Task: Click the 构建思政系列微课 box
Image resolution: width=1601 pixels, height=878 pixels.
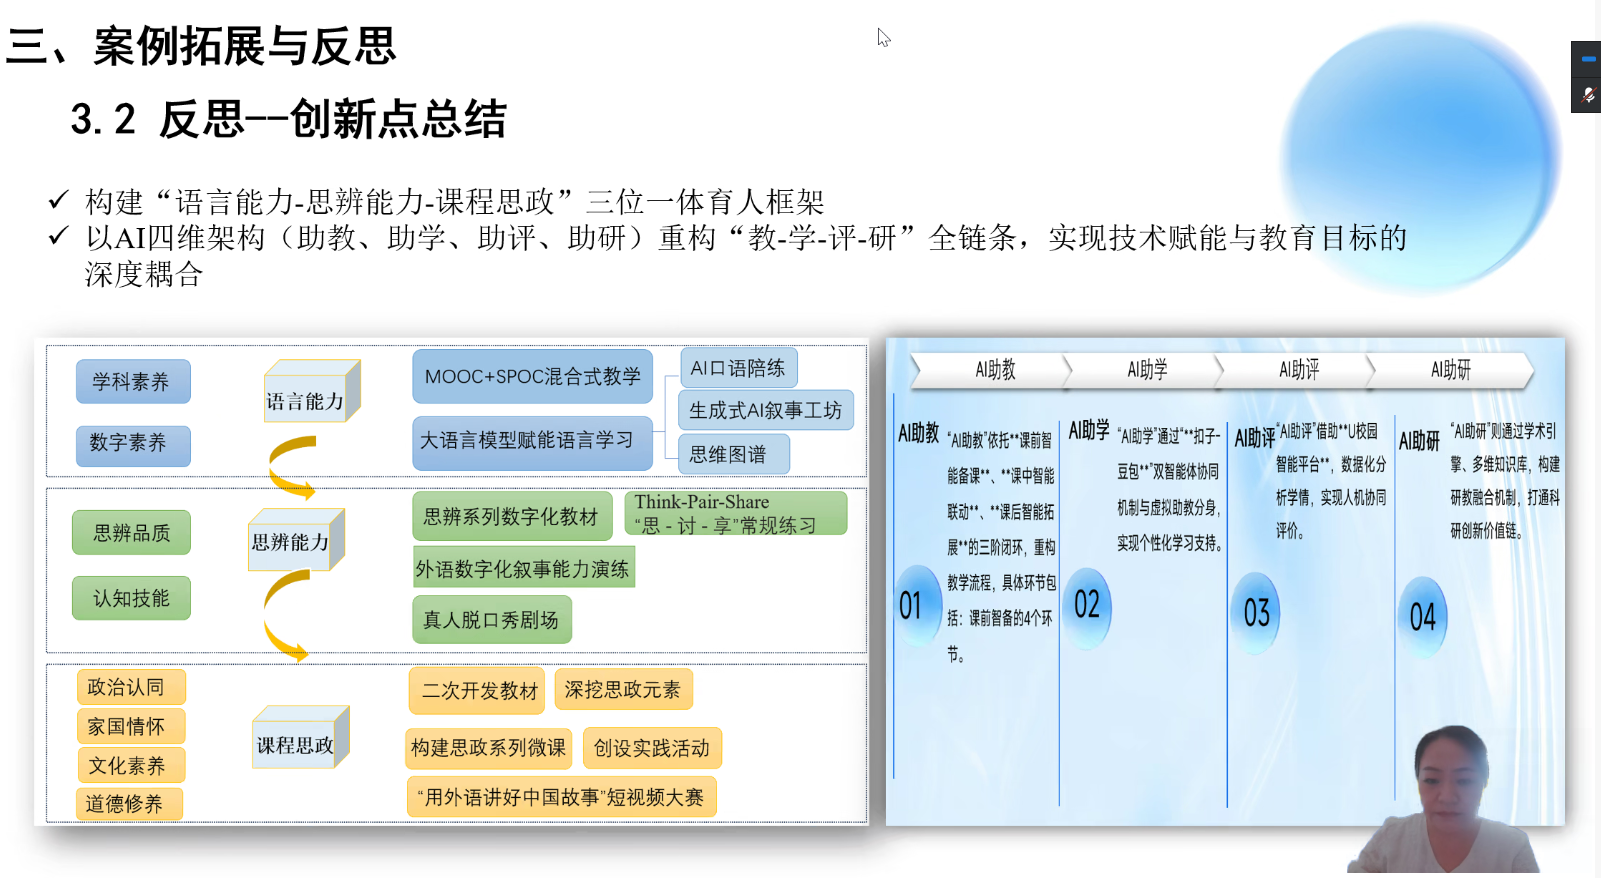Action: click(488, 748)
